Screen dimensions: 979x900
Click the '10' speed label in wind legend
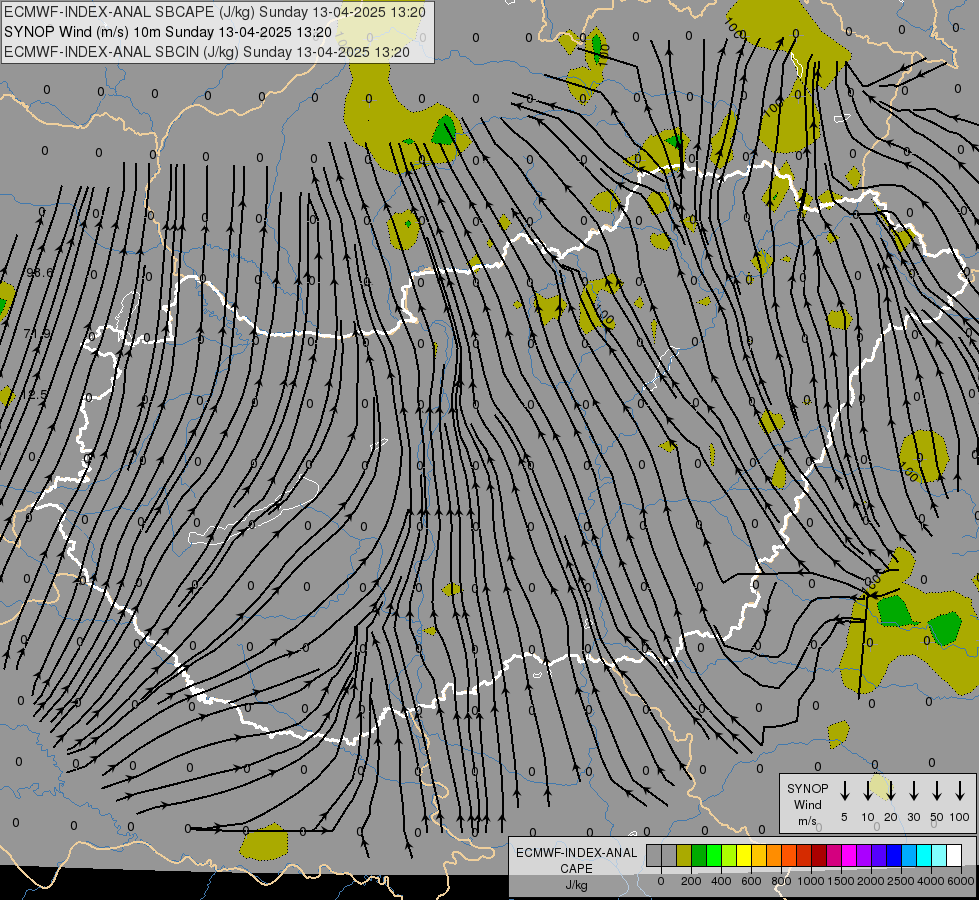868,817
